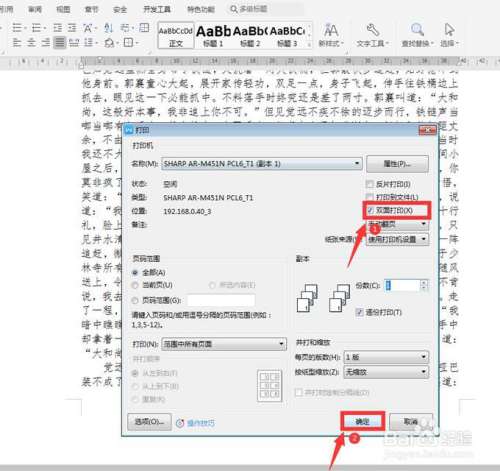Open 每页的版数 pages per sheet dropdown
The height and width of the screenshot is (471, 500).
click(x=386, y=357)
